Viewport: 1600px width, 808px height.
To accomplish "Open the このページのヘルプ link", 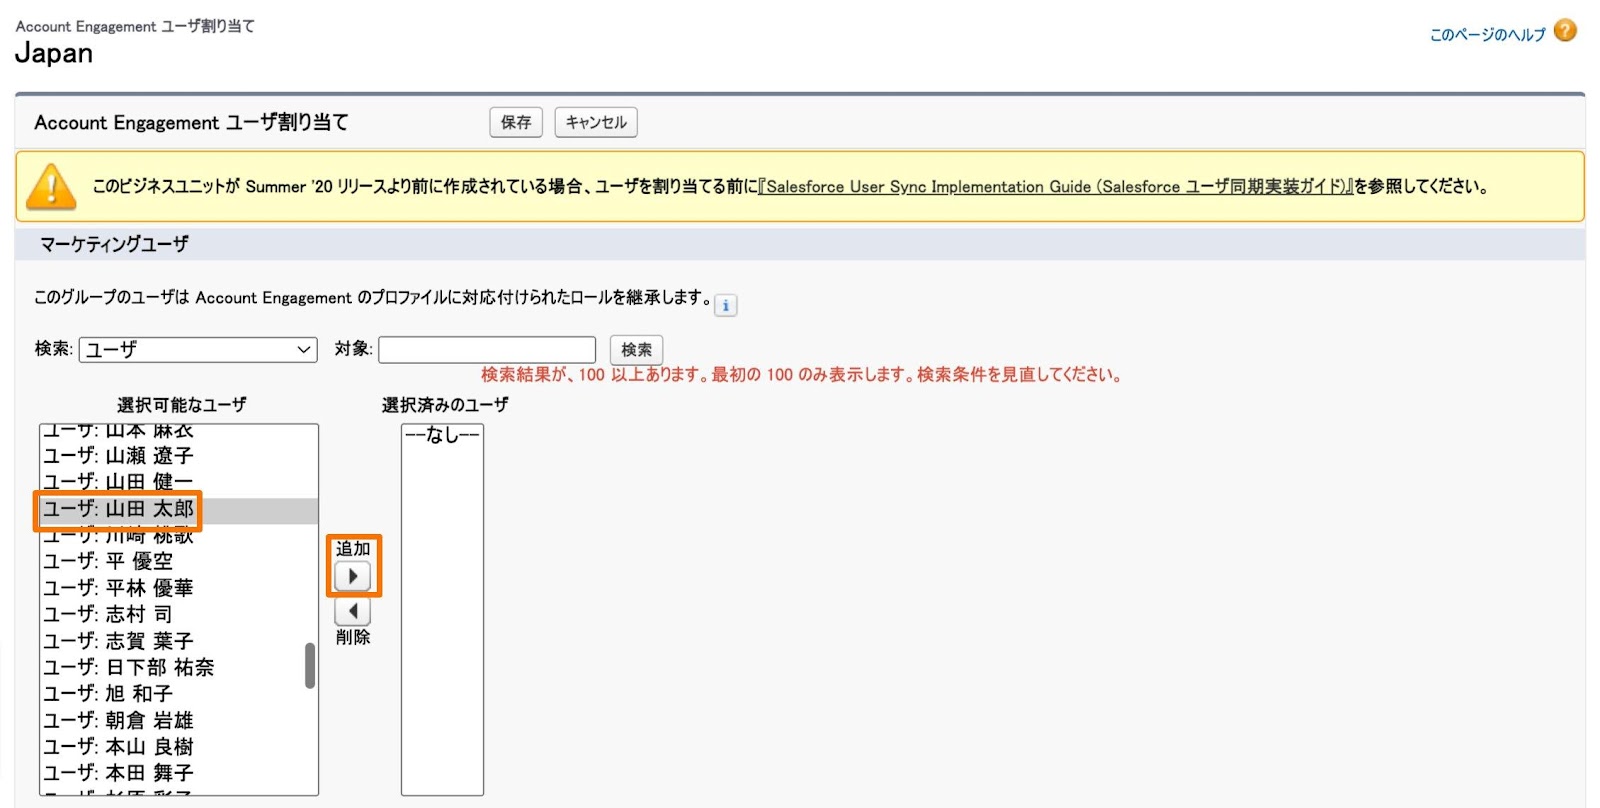I will pyautogui.click(x=1487, y=35).
